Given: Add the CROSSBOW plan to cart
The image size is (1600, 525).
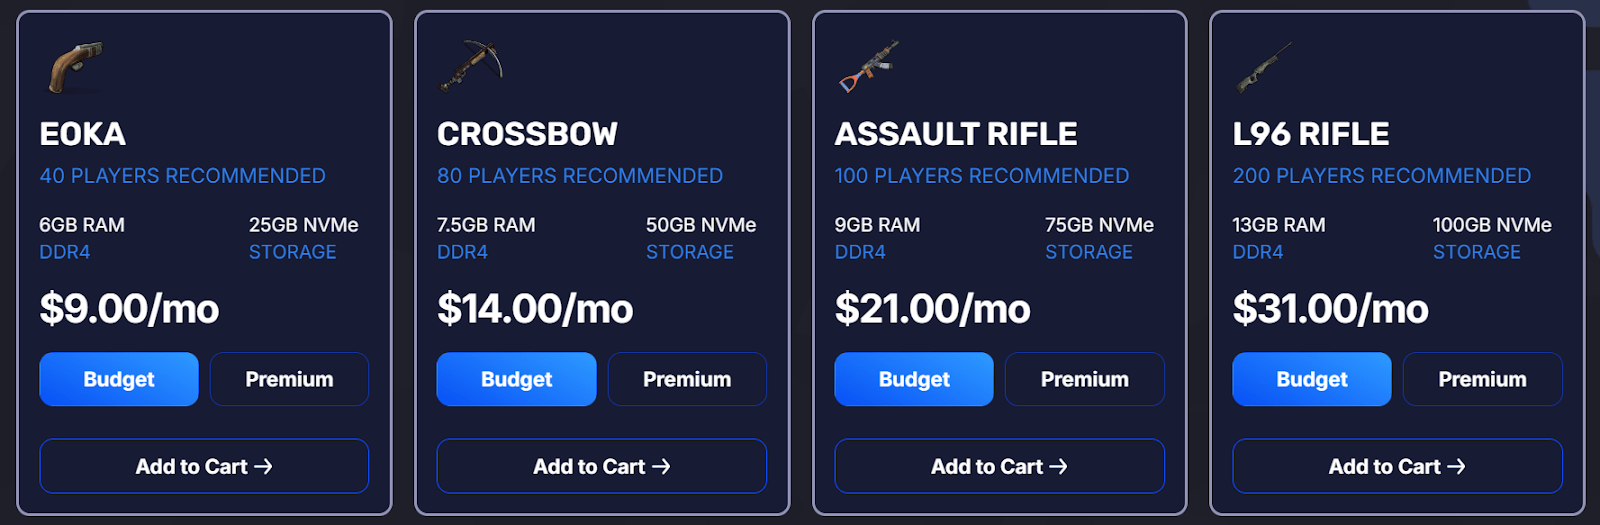Looking at the screenshot, I should tap(602, 466).
